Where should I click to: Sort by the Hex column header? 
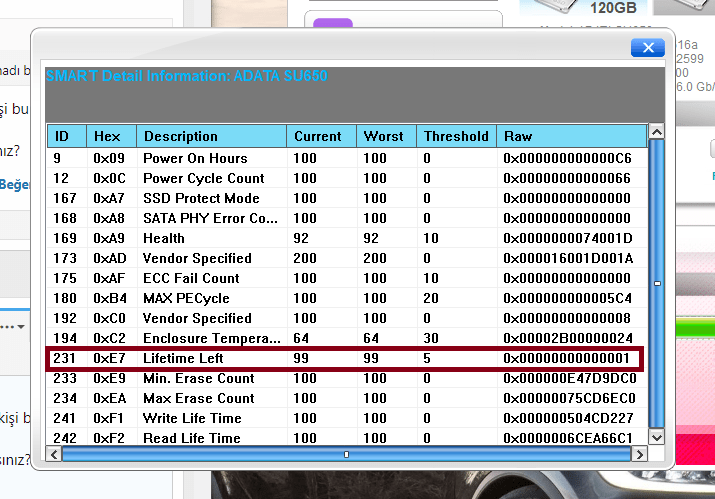click(x=111, y=136)
